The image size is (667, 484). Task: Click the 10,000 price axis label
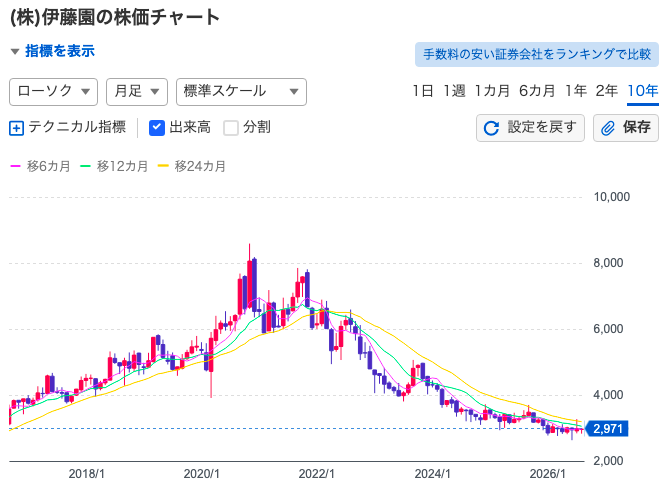tap(611, 197)
